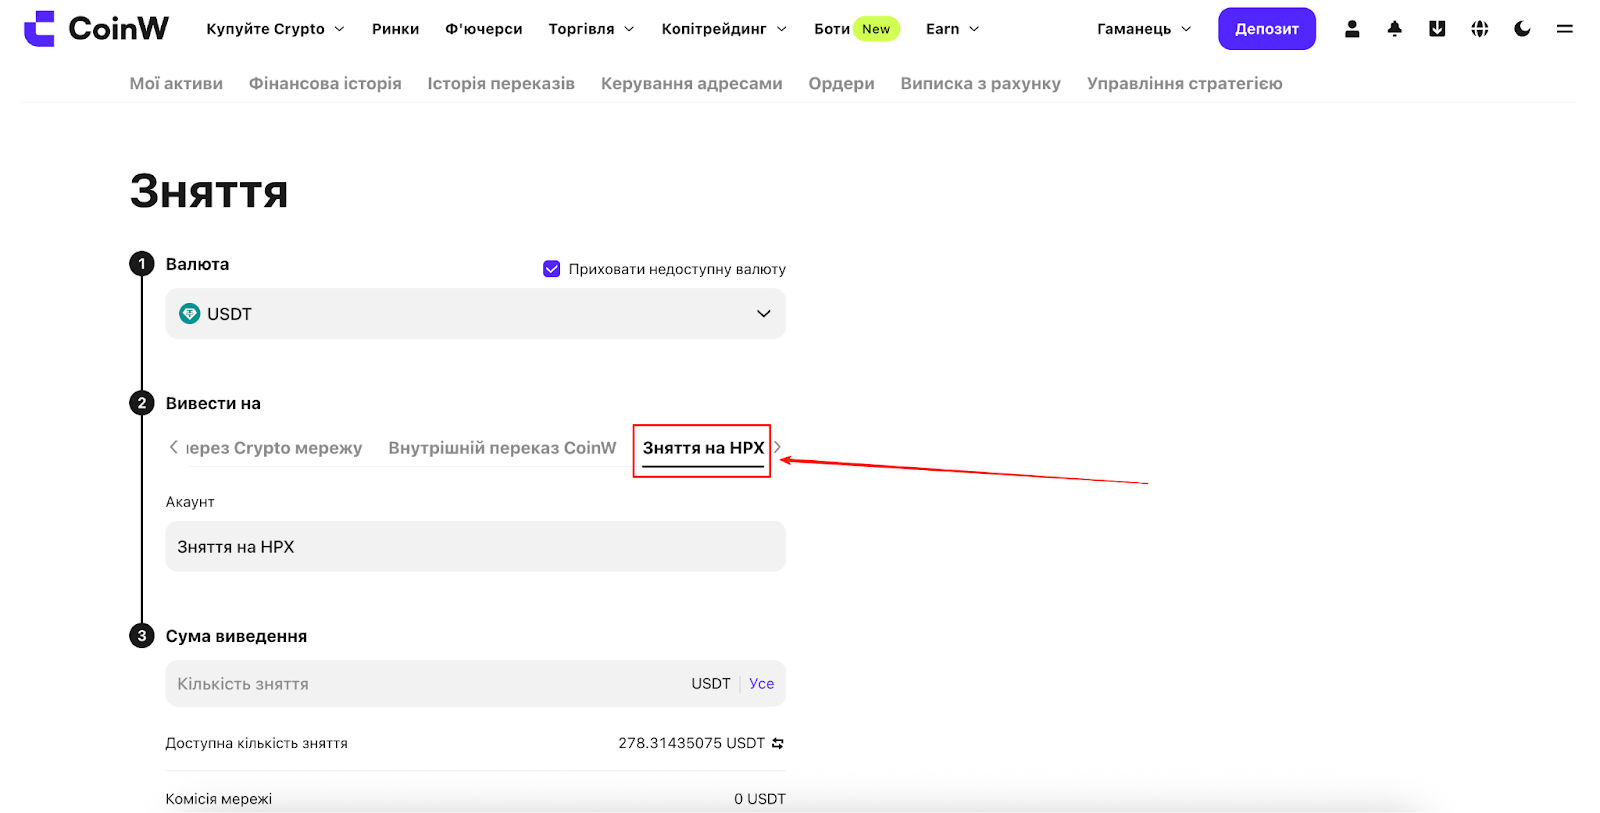This screenshot has height=813, width=1600.
Task: Expand the Купуйте Crypto menu
Action: point(275,29)
